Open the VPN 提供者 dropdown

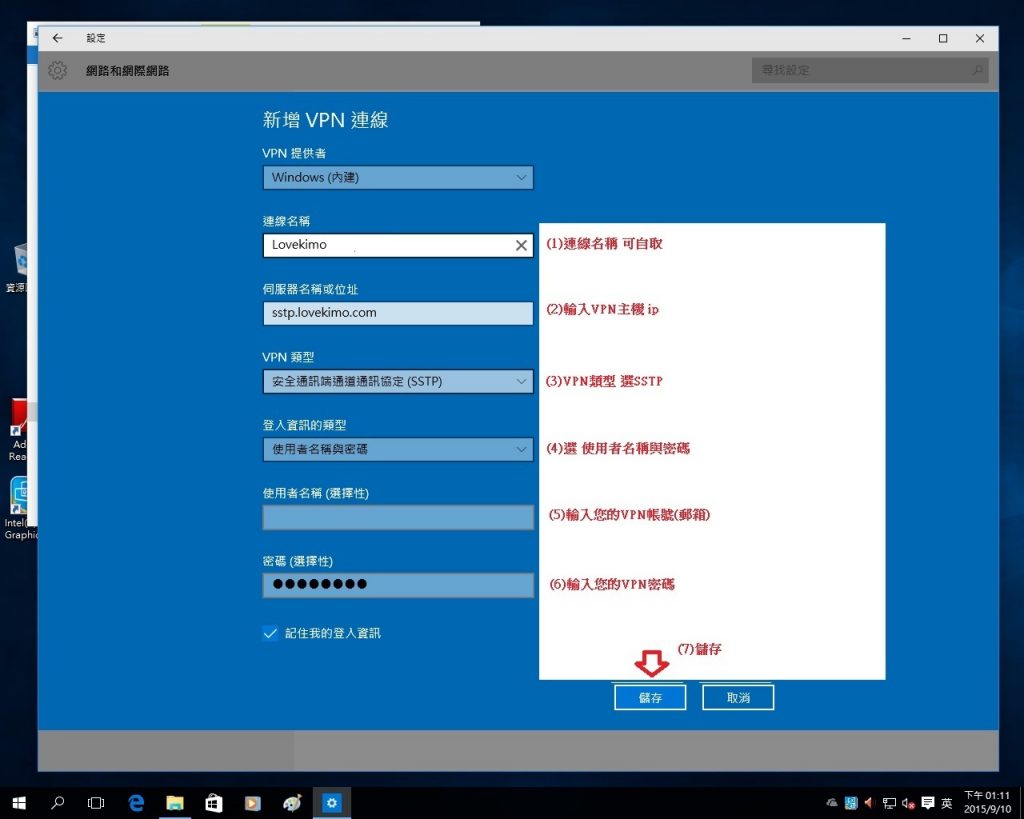[398, 177]
